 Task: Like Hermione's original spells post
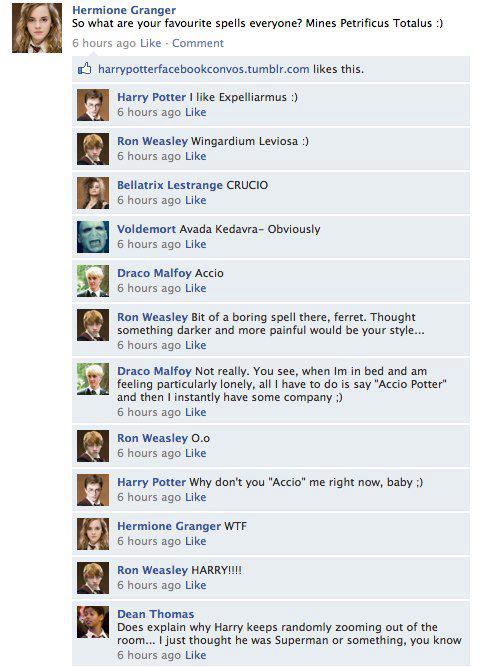pos(151,43)
